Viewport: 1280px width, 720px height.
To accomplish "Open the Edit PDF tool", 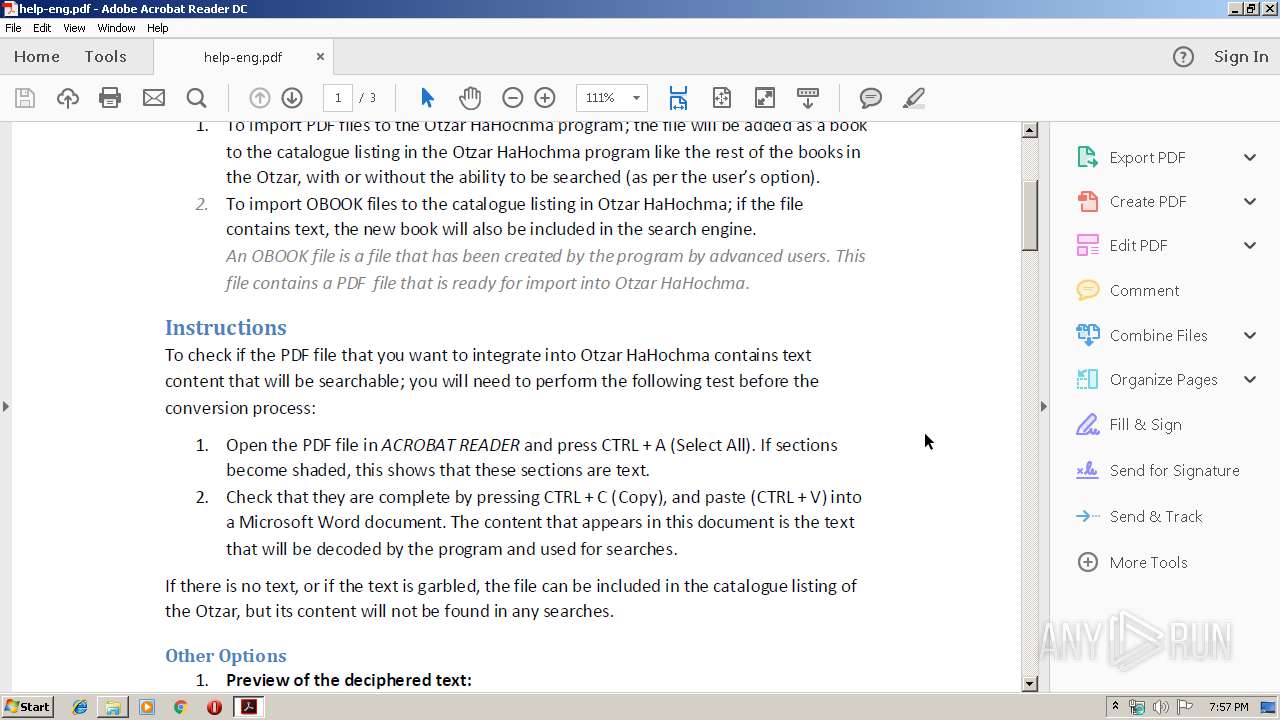I will 1138,245.
